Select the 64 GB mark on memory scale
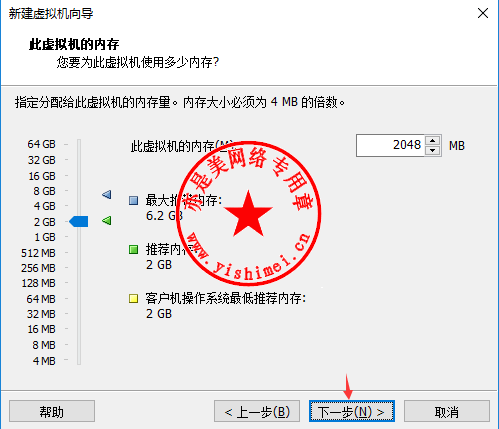This screenshot has height=429, width=499. [x=42, y=144]
